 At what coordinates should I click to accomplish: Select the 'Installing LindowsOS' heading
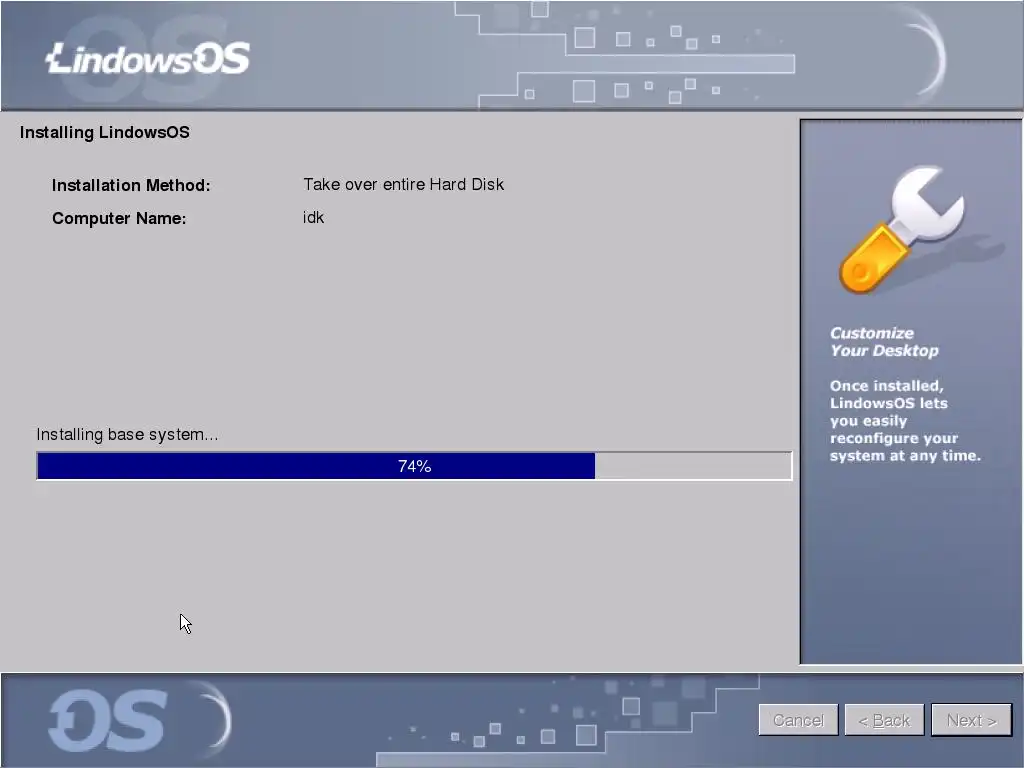coord(104,133)
